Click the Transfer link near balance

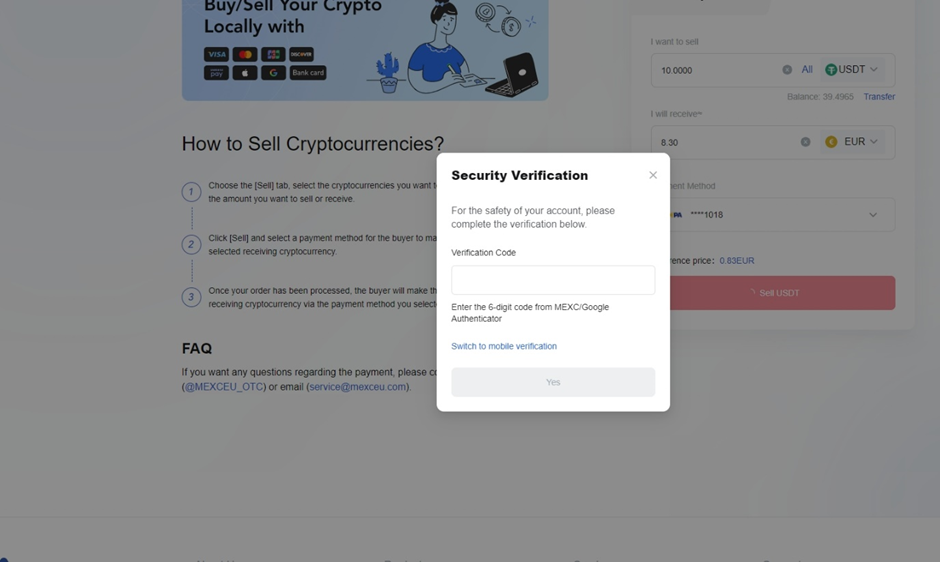tap(879, 97)
